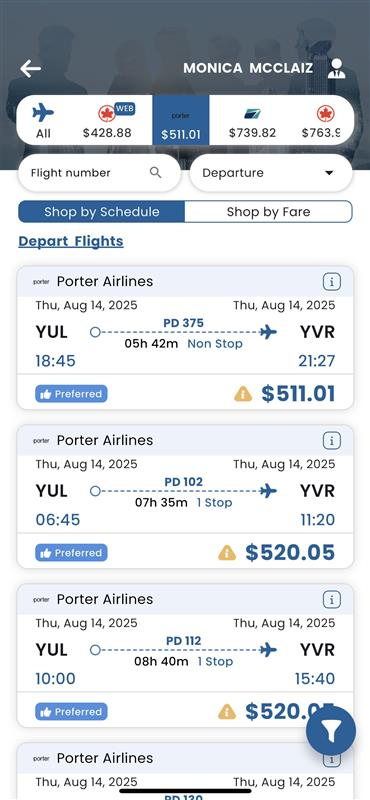Choose the $739.82 airline tab
This screenshot has width=370, height=800.
click(x=252, y=120)
